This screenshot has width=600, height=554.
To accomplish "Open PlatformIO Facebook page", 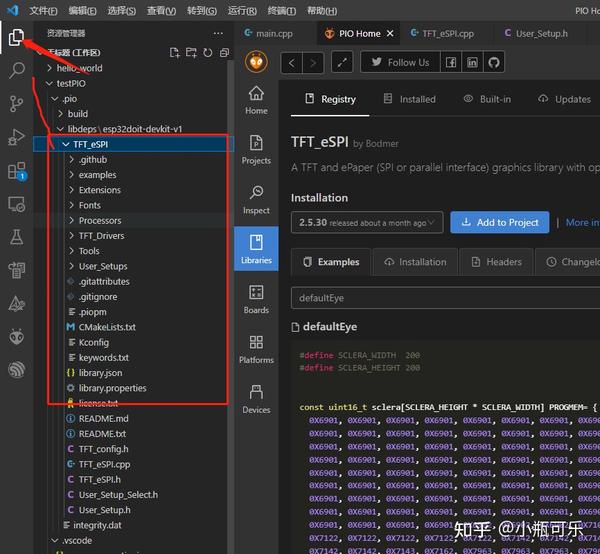I will (451, 62).
